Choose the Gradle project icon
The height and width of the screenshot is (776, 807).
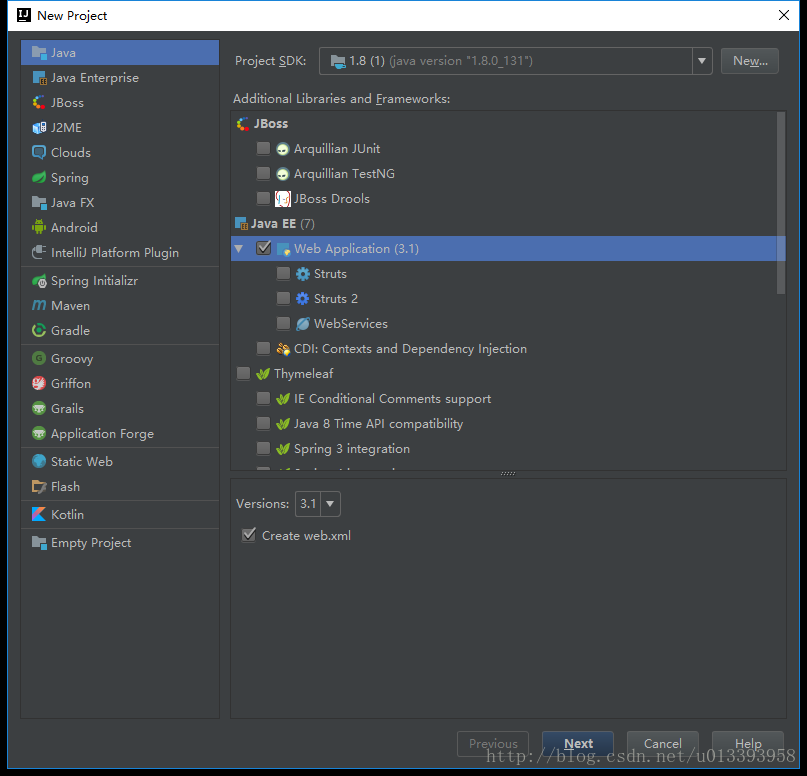(x=39, y=330)
